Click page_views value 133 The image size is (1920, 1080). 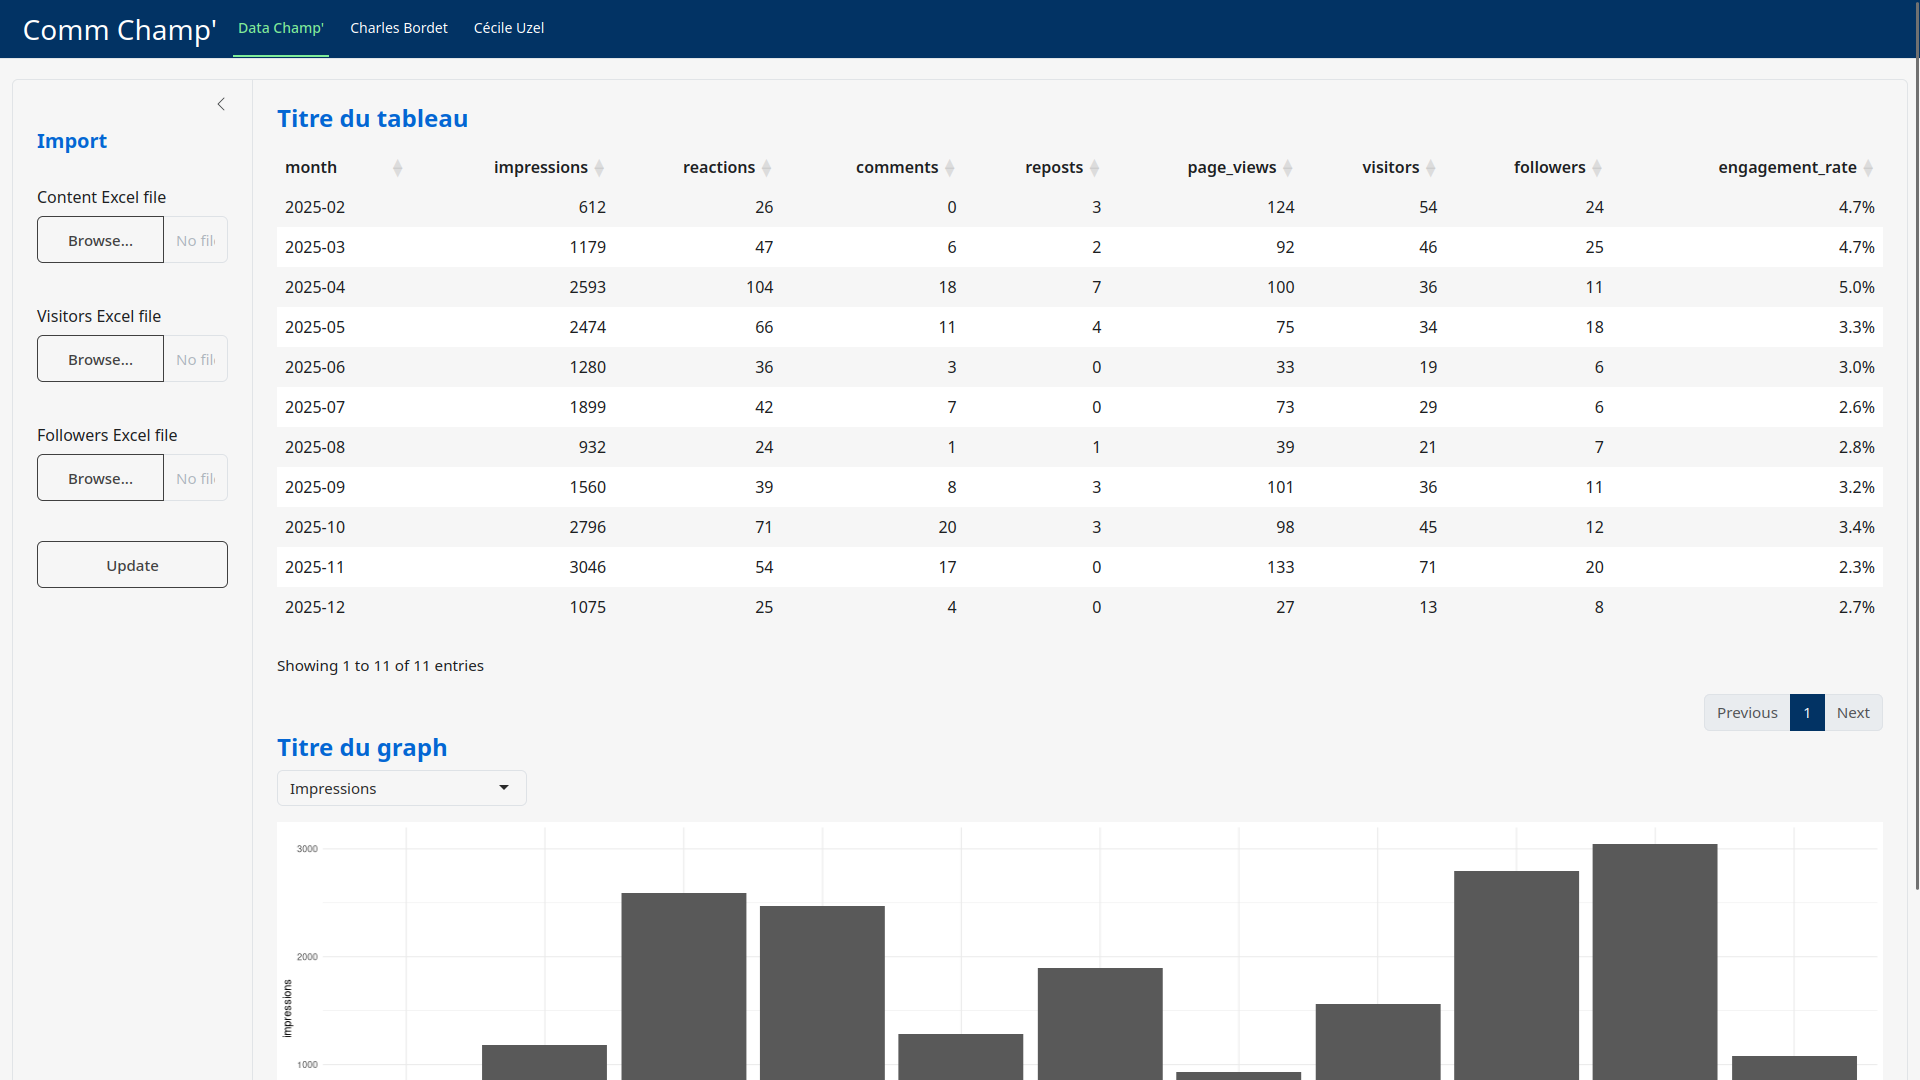1281,567
